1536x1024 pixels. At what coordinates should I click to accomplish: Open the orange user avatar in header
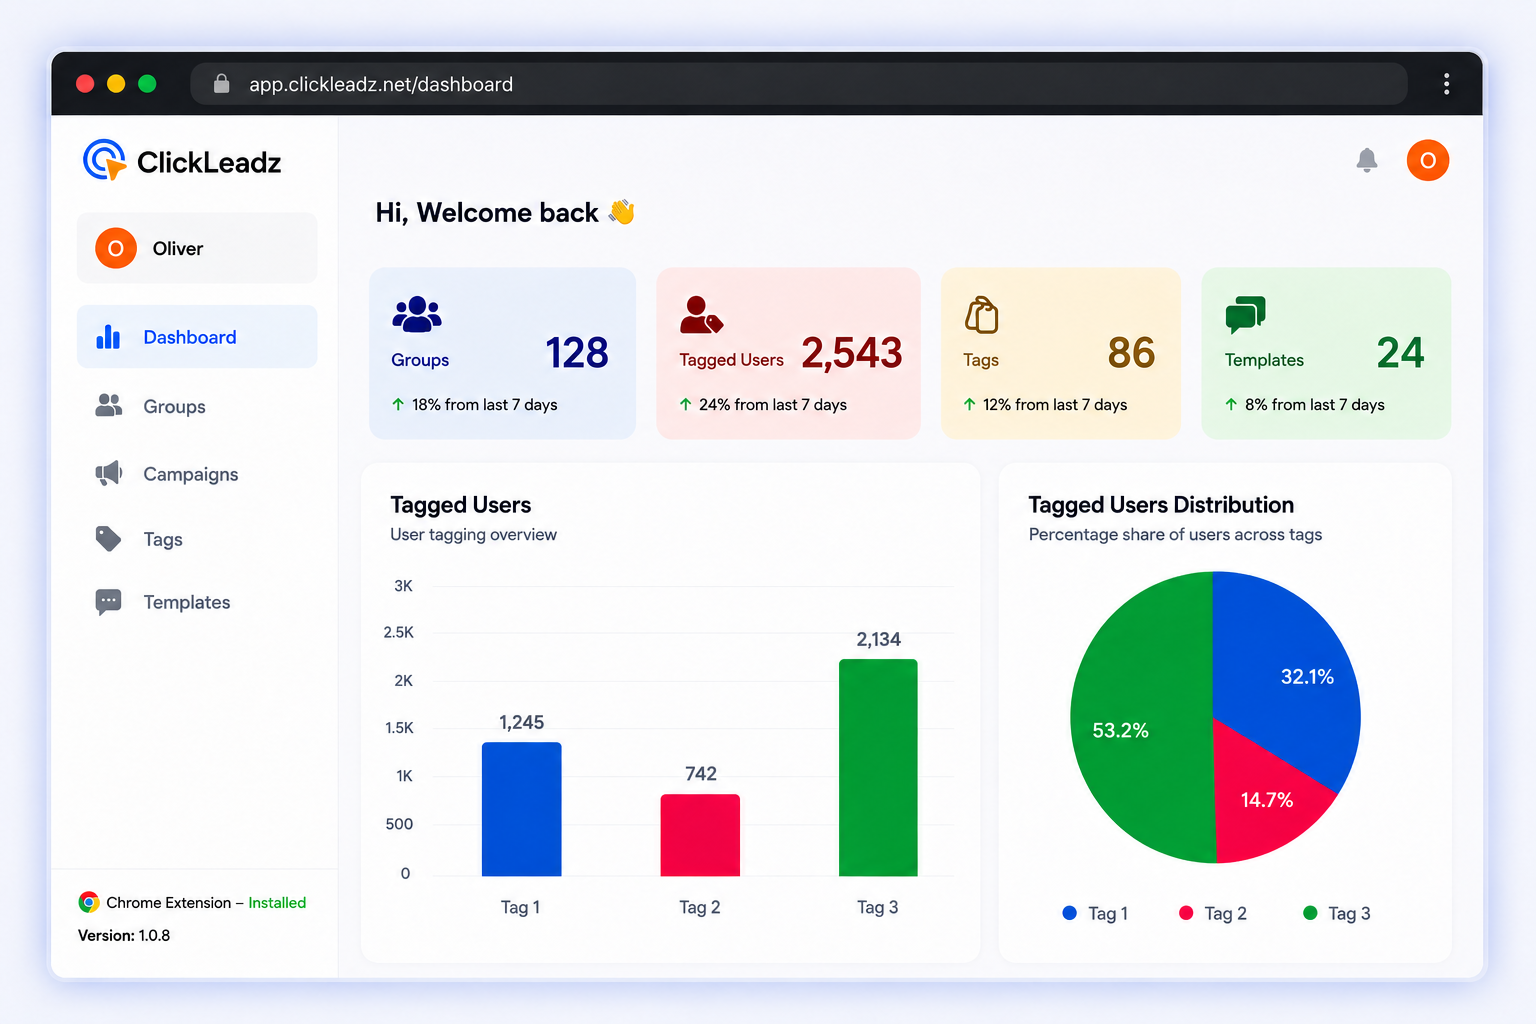[x=1427, y=160]
